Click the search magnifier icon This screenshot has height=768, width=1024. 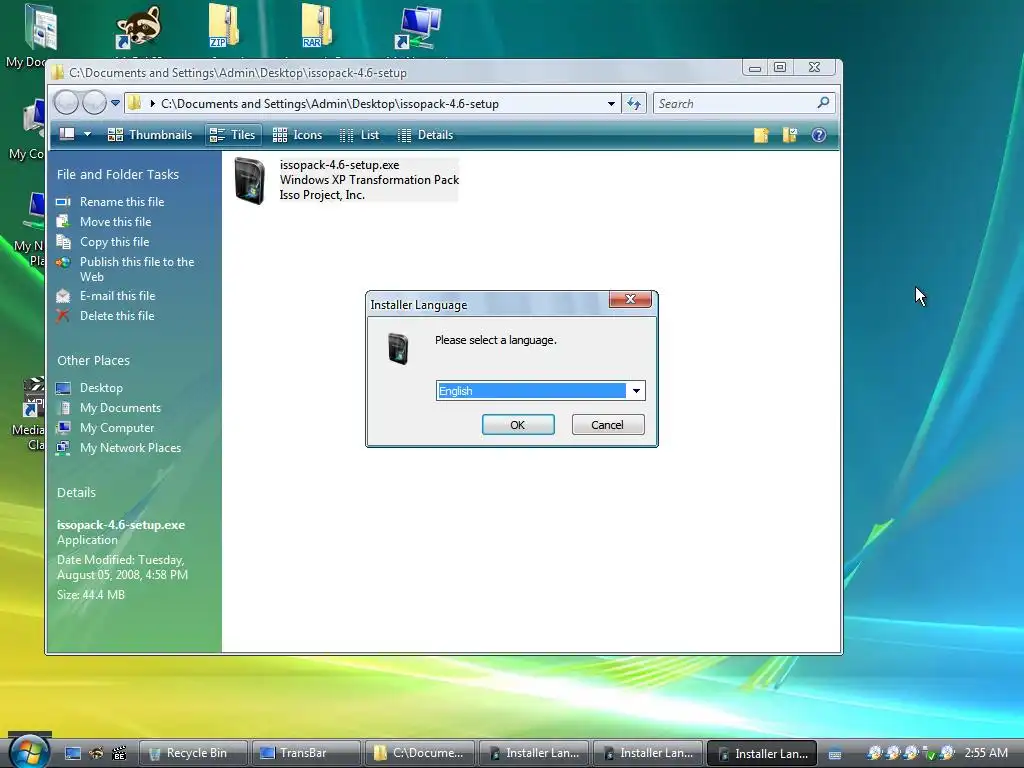824,103
